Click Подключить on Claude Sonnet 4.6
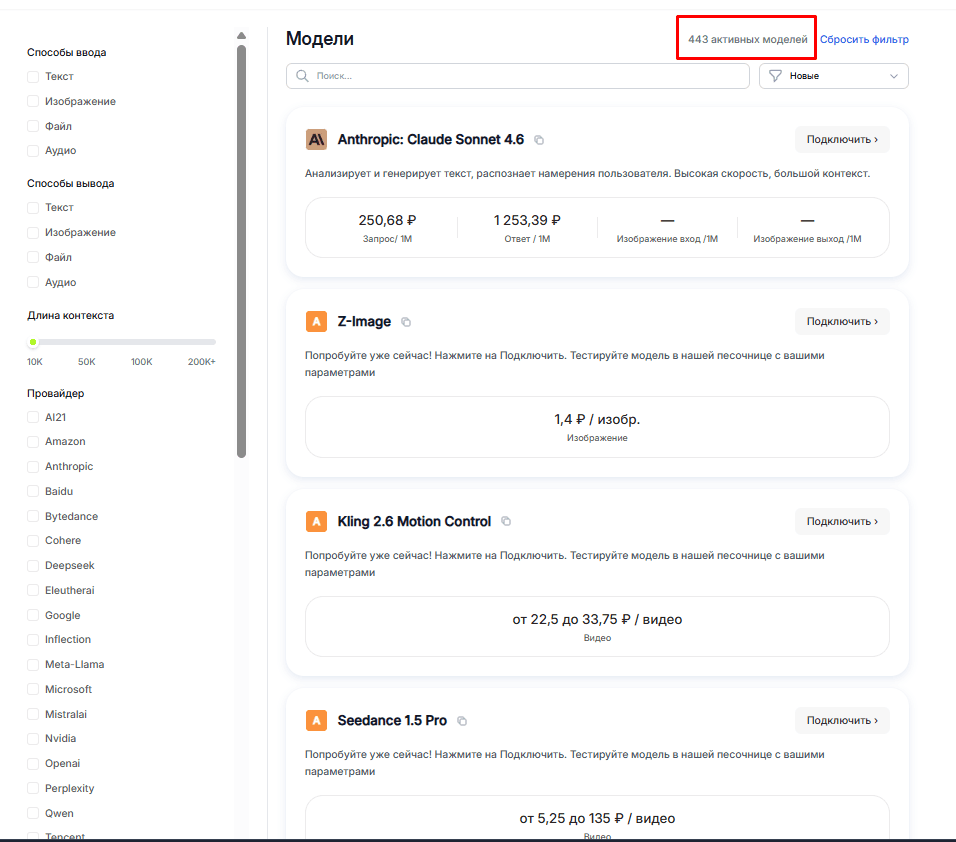Viewport: 956px width, 842px height. point(841,140)
